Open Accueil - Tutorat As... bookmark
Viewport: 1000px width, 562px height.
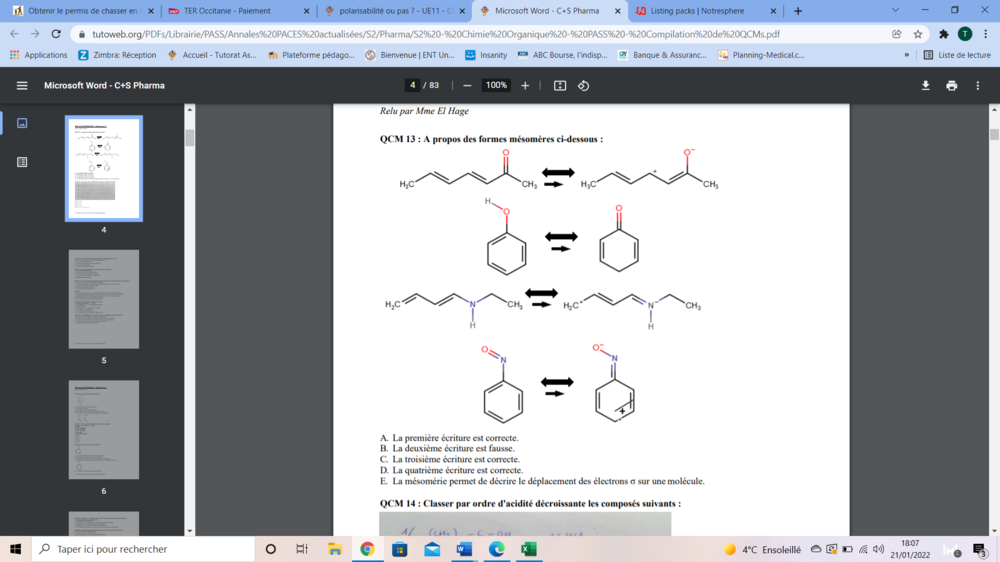(212, 55)
